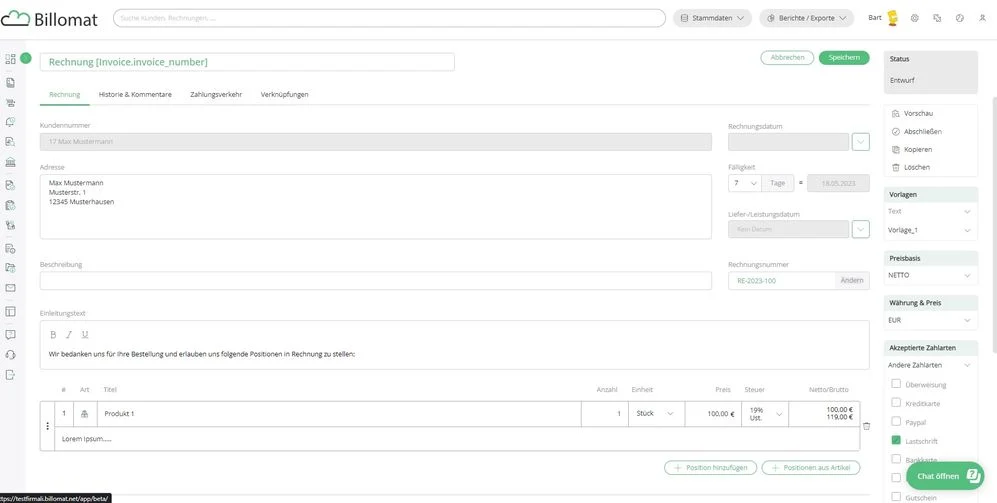997x503 pixels.
Task: Switch to the Zahlungsverkehr tab
Action: pyautogui.click(x=216, y=94)
